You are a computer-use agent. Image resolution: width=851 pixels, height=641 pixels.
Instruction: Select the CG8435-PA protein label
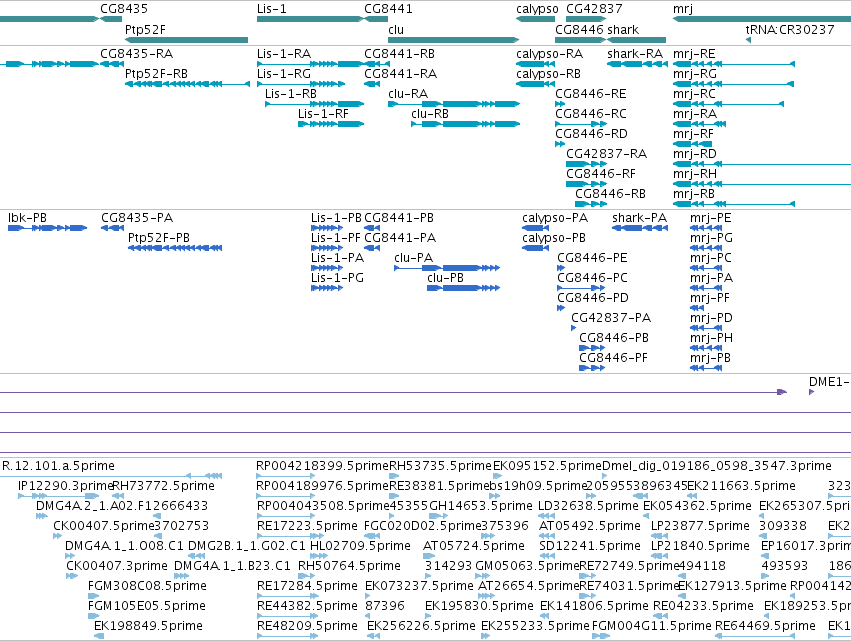coord(137,218)
